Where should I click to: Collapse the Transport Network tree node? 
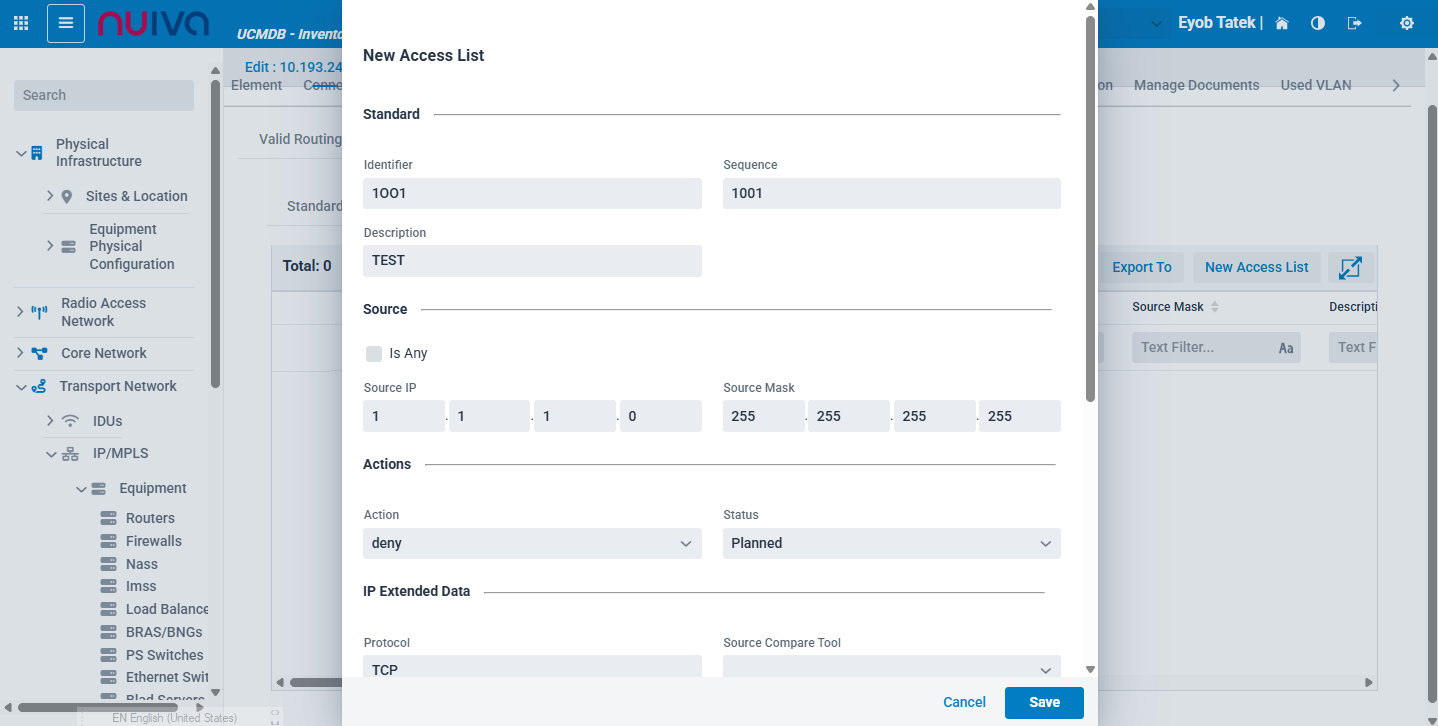click(21, 387)
